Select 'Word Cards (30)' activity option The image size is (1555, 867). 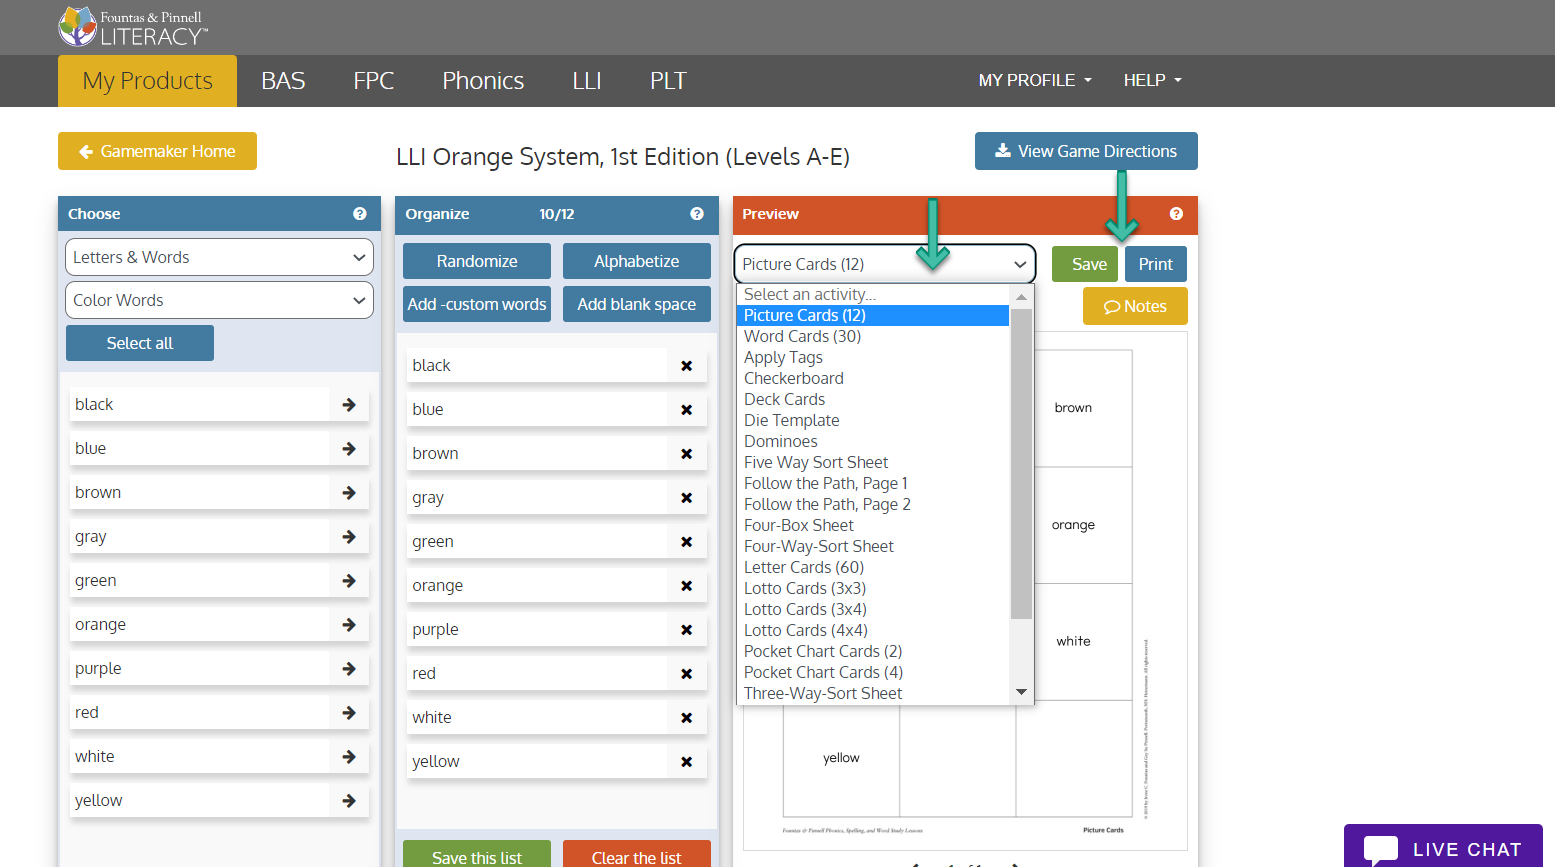pyautogui.click(x=801, y=336)
